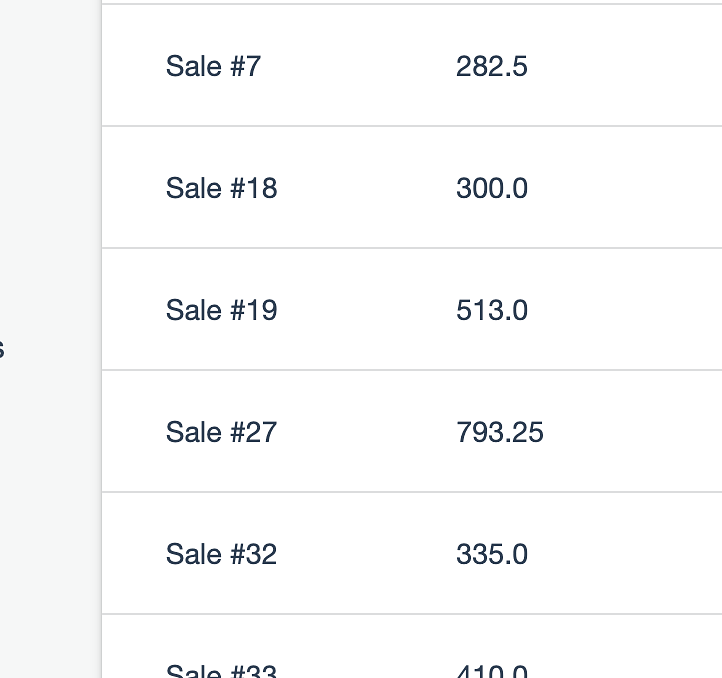Click blank space left of Sale #18 label

coord(134,187)
